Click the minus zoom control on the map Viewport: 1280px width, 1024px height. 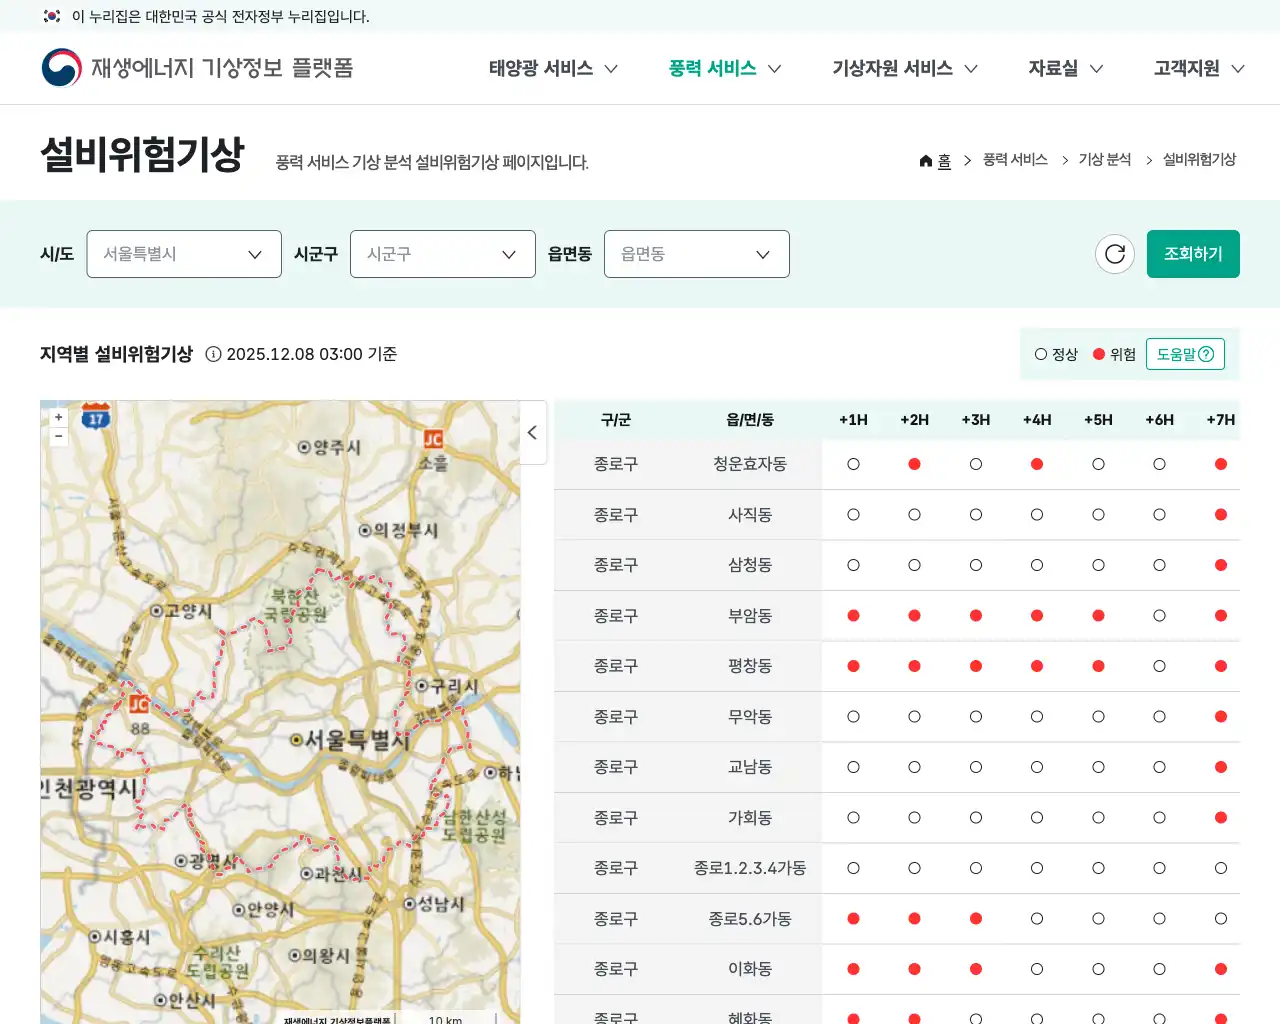click(58, 436)
